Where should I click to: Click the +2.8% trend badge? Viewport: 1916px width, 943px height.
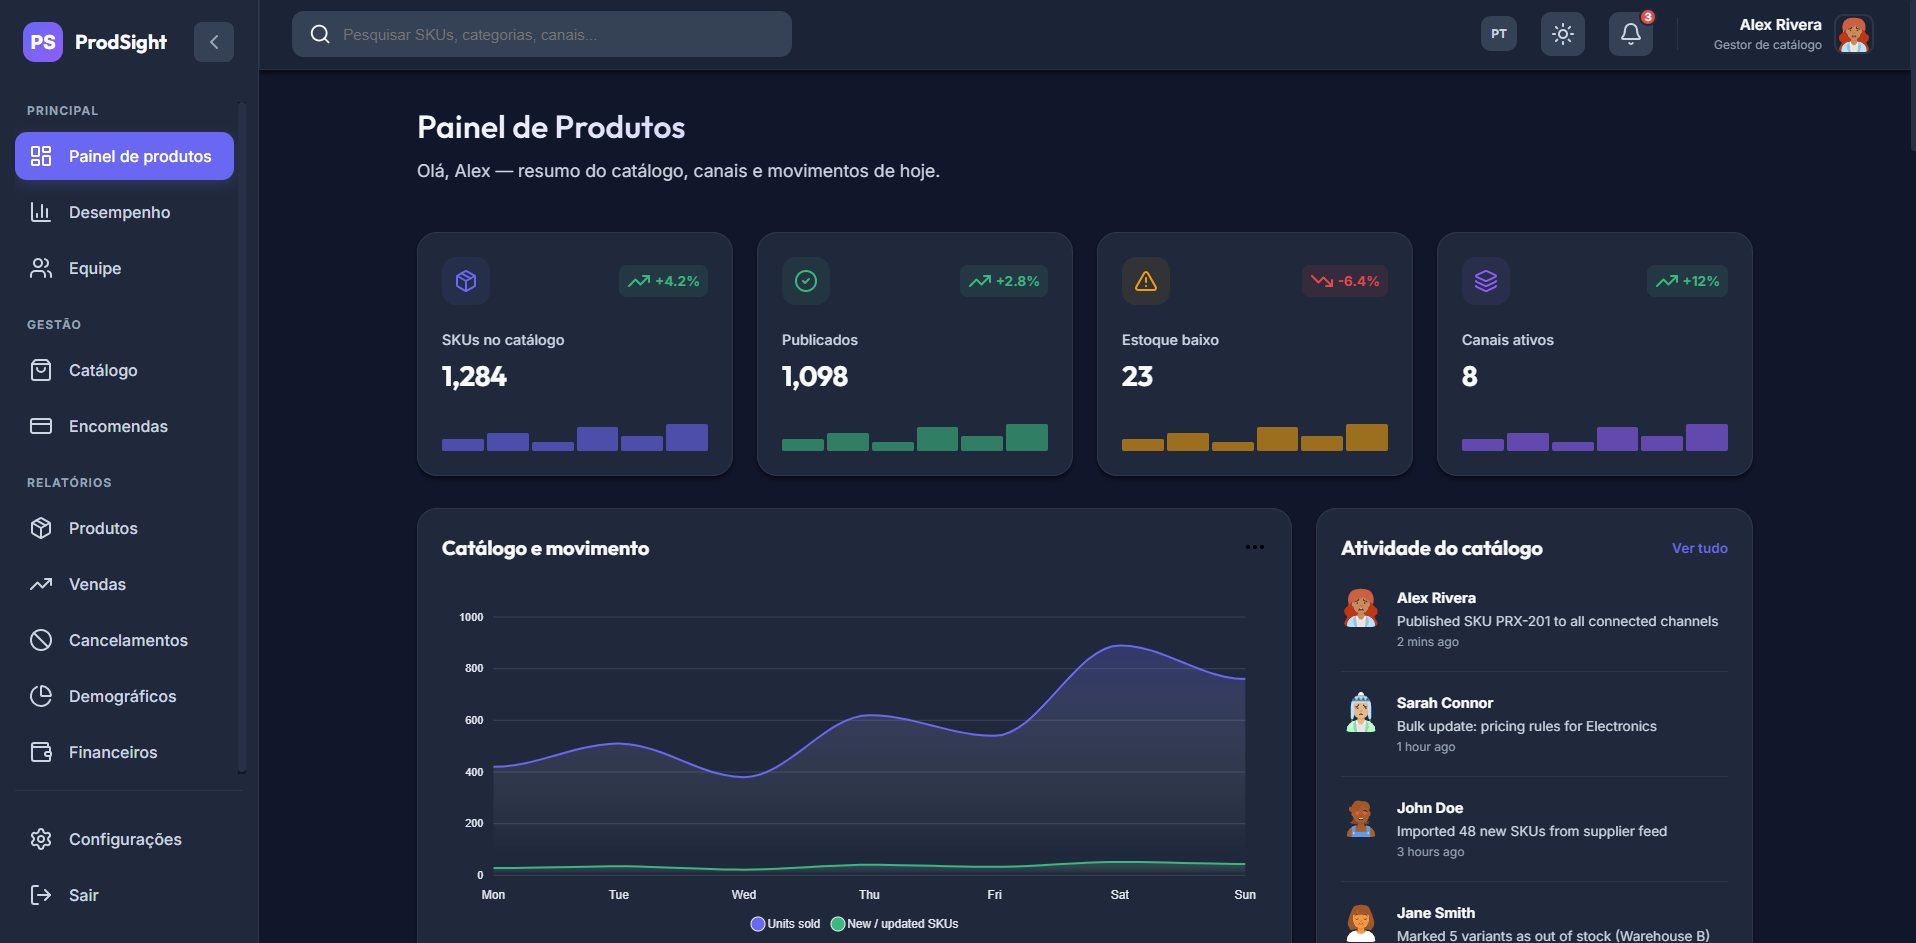1004,281
